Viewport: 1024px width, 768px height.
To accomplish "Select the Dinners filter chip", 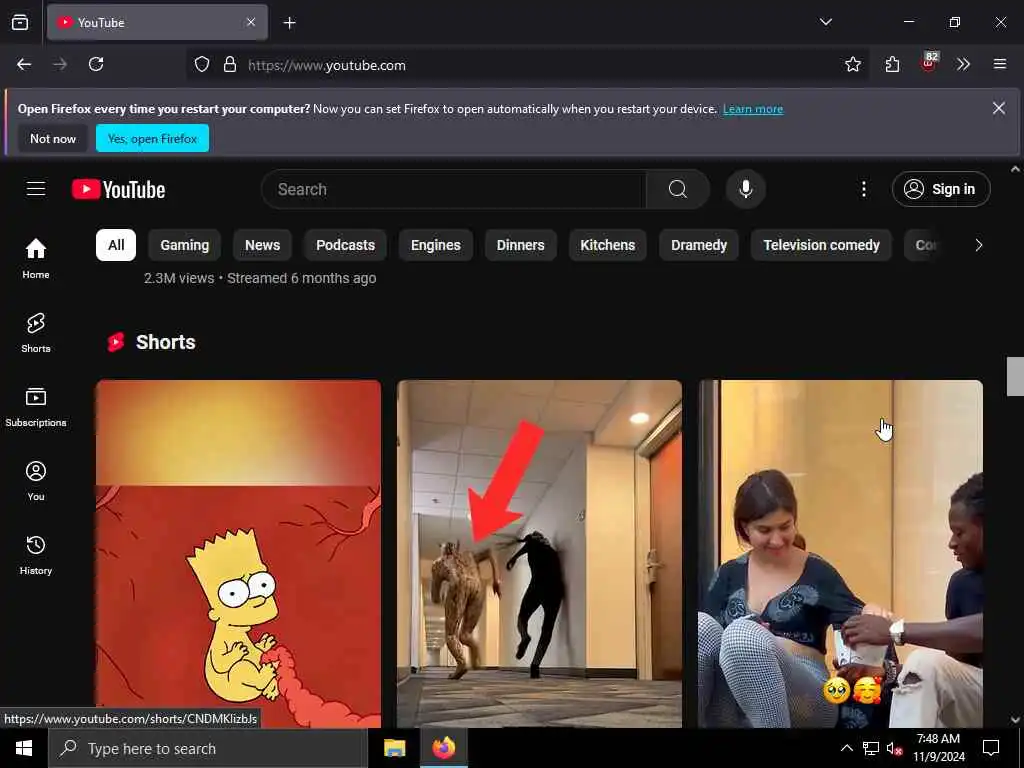I will 520,245.
